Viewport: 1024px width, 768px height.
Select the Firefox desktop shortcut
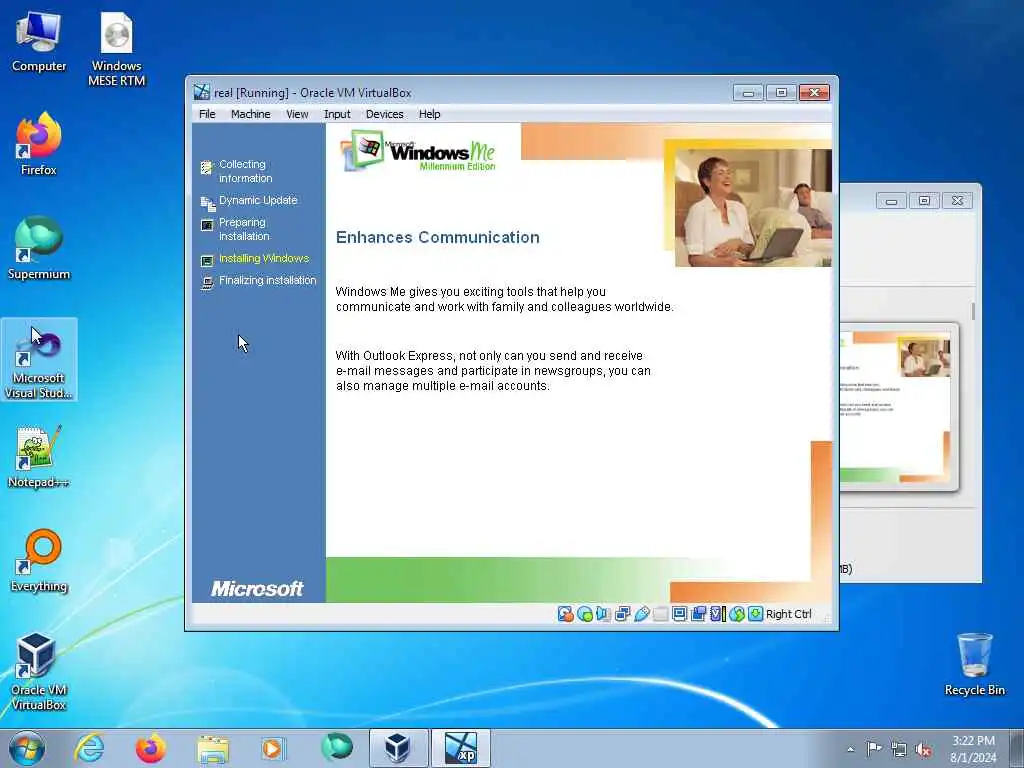pyautogui.click(x=39, y=144)
